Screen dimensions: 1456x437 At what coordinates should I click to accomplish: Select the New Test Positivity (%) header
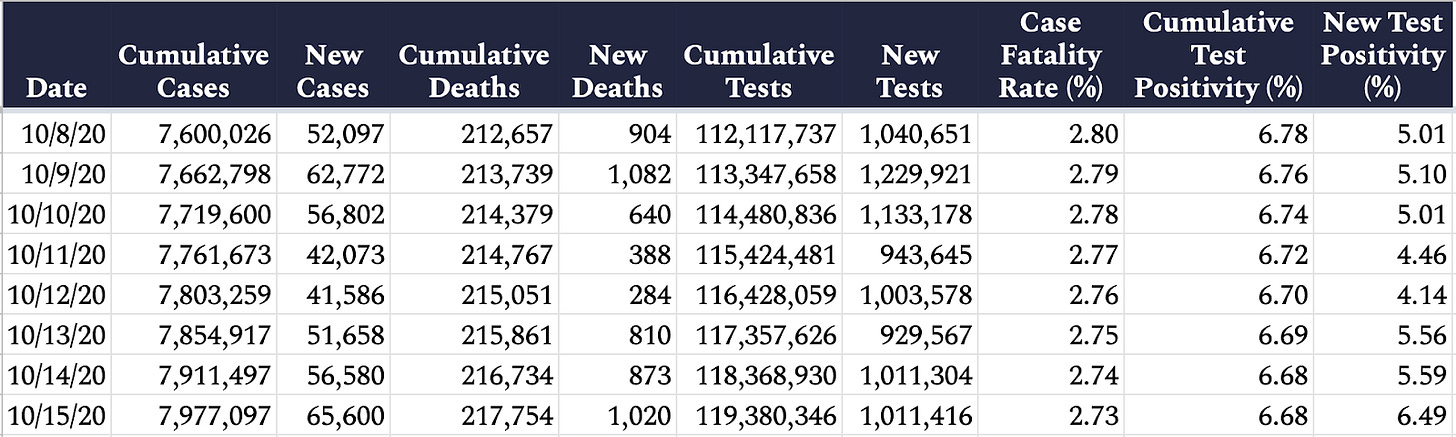1382,55
